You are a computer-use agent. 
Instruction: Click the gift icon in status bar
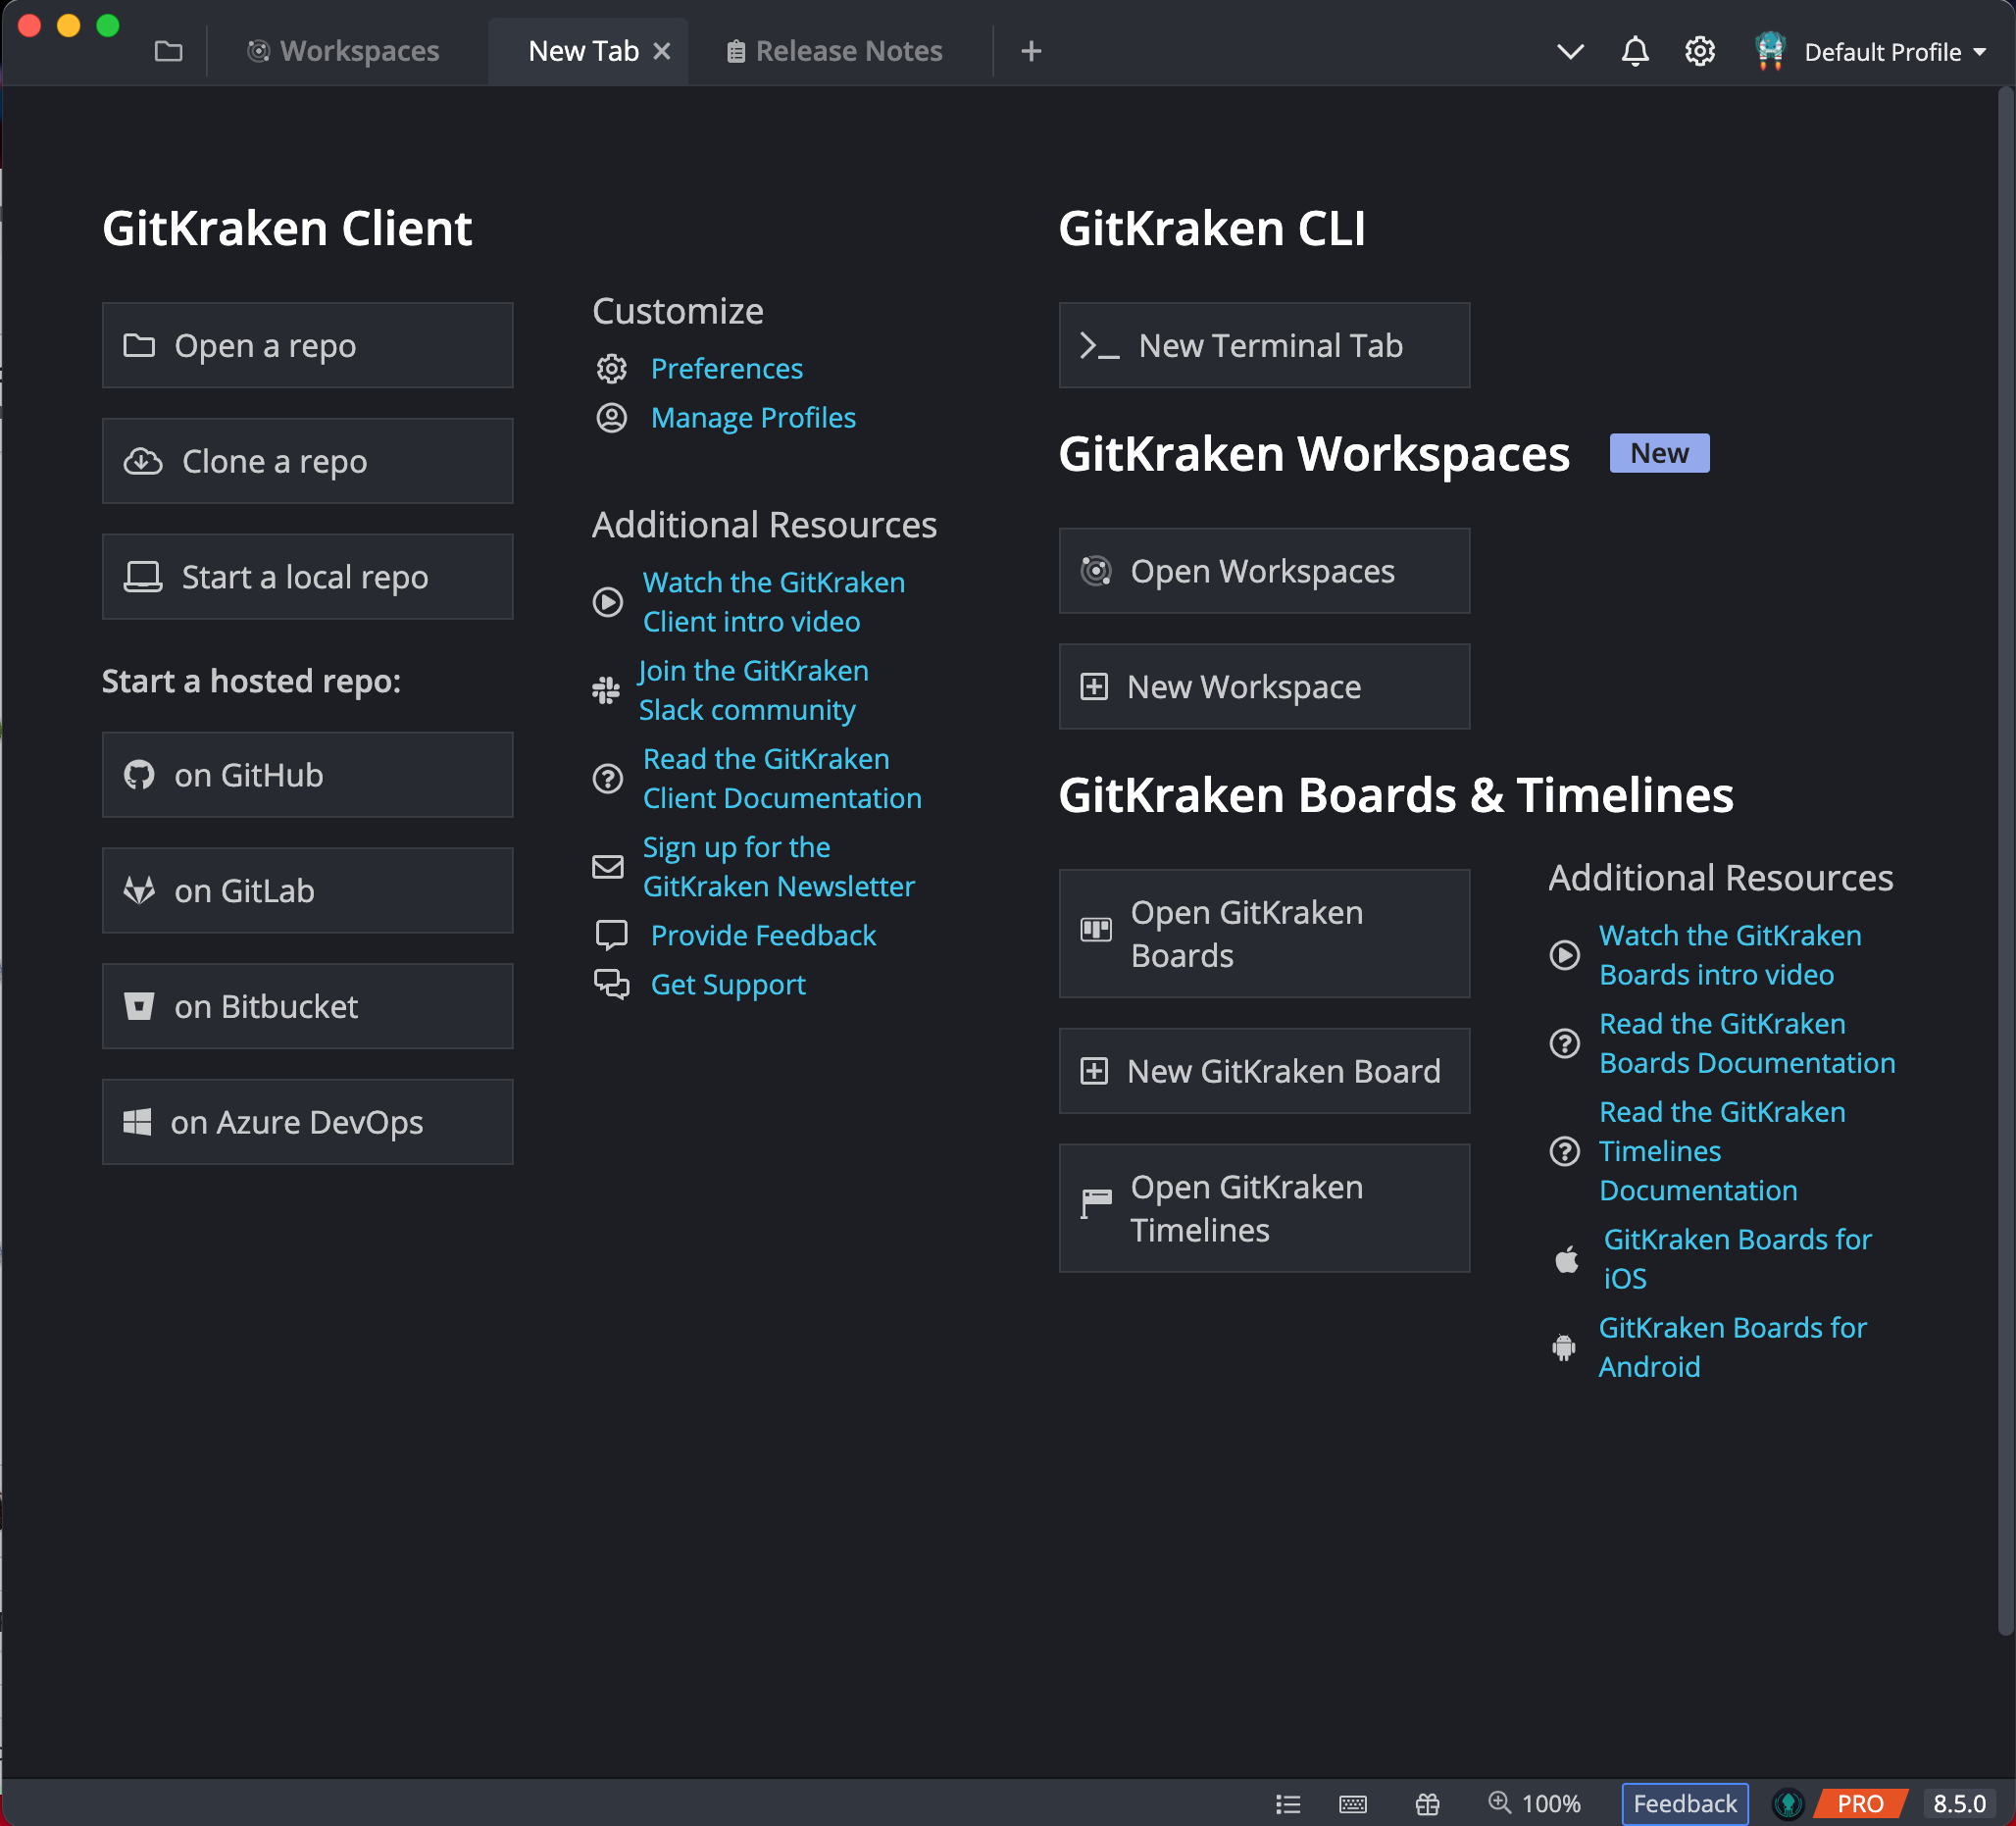click(1427, 1803)
